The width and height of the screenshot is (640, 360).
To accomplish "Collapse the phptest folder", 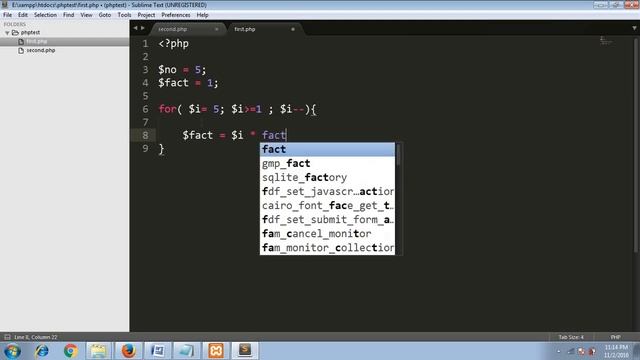I will click(x=7, y=33).
